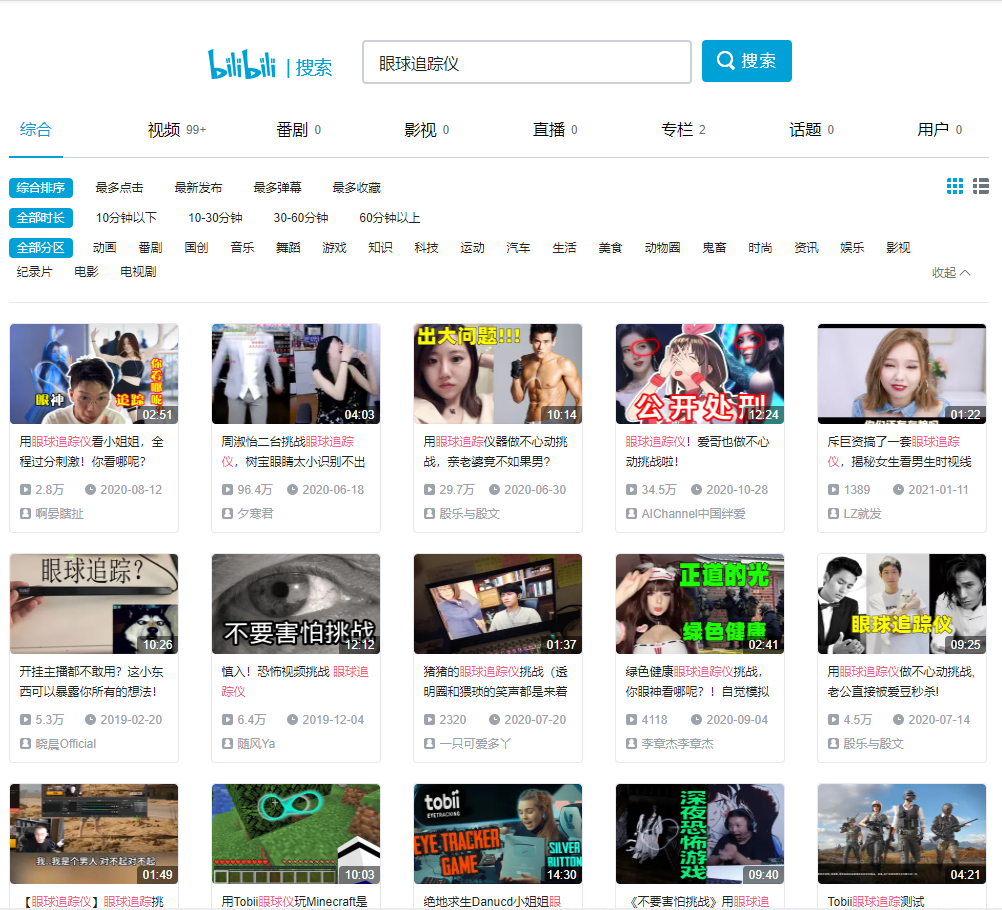The width and height of the screenshot is (1002, 910).
Task: Open thumbnail of video with duration 04:03
Action: coord(296,374)
